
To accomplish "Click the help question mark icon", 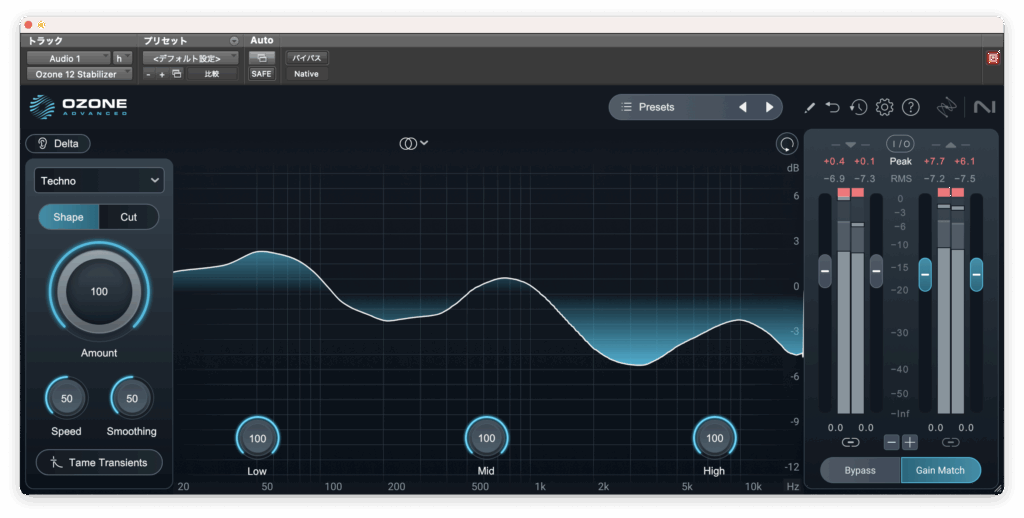I will [x=910, y=107].
